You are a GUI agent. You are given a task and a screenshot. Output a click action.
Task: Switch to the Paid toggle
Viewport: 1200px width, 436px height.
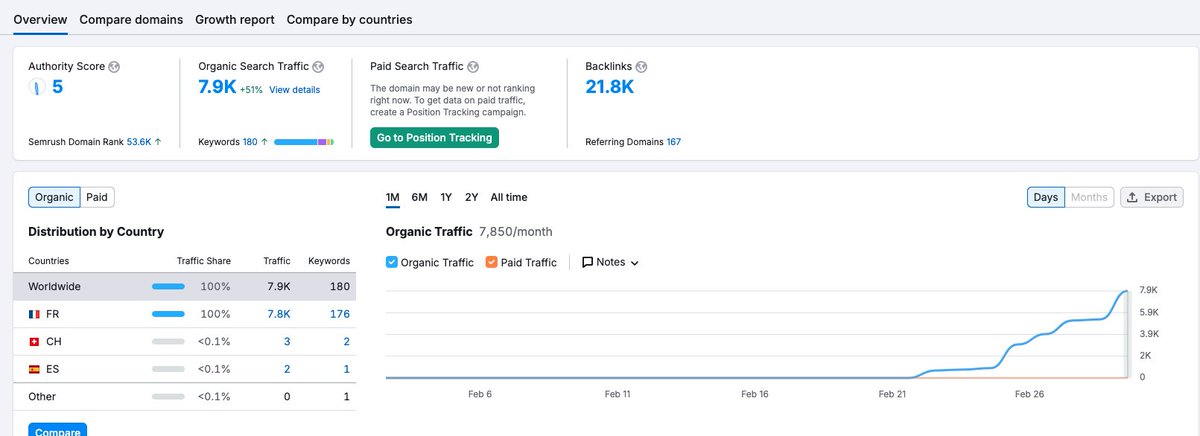[x=97, y=197]
